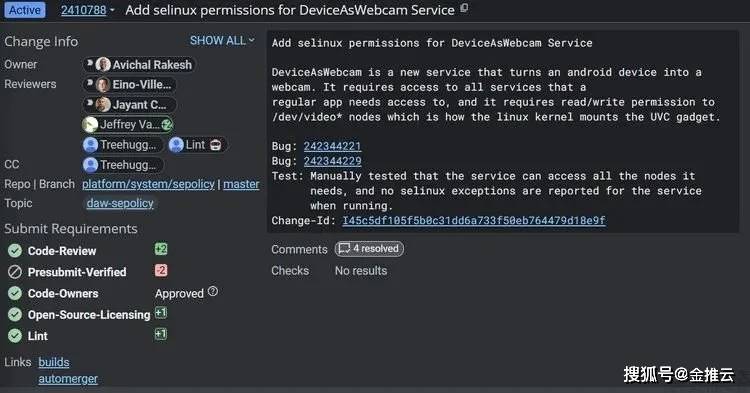Open Bug 242344221 link
The width and height of the screenshot is (750, 393).
pos(332,146)
